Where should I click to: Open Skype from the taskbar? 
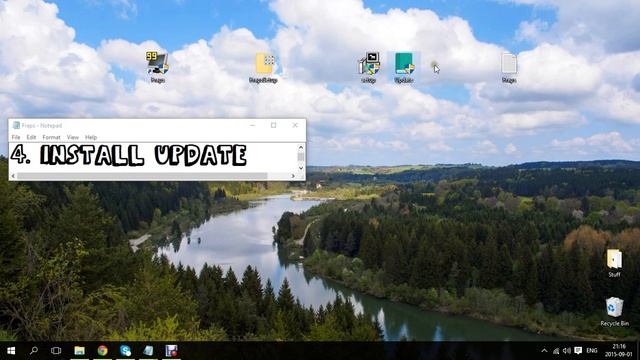[x=125, y=351]
